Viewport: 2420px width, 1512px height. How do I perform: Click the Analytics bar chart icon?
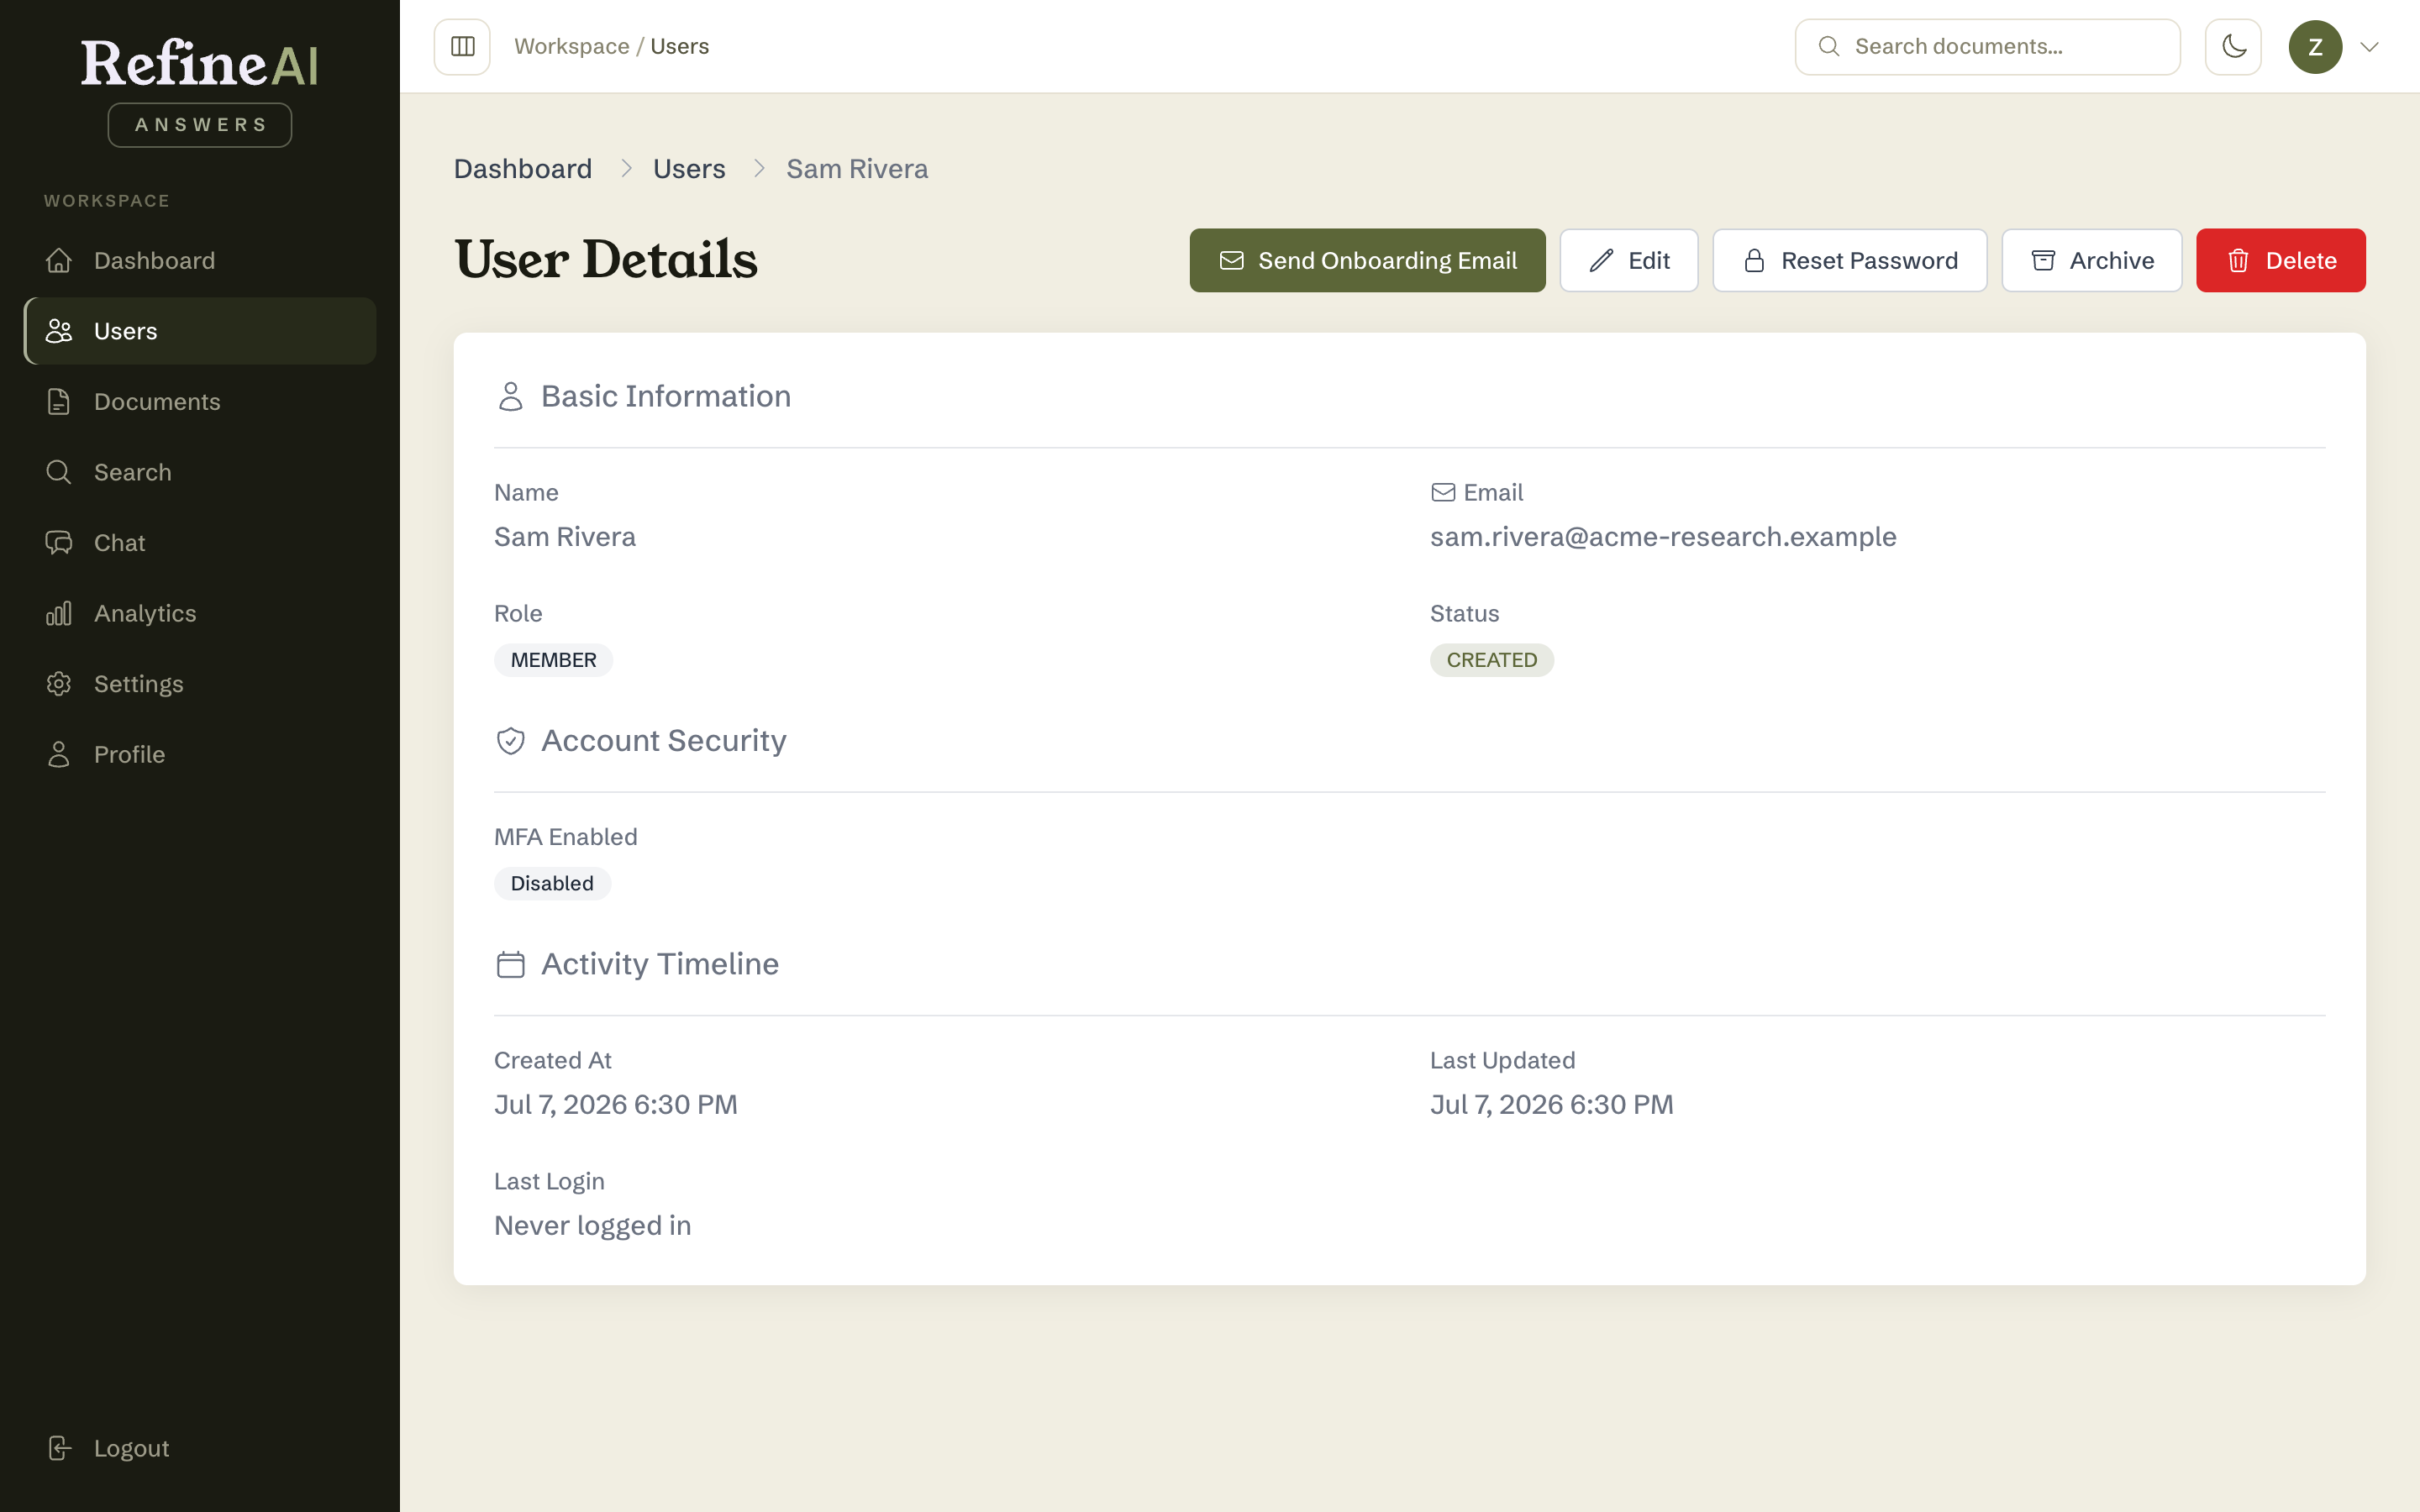(x=59, y=613)
